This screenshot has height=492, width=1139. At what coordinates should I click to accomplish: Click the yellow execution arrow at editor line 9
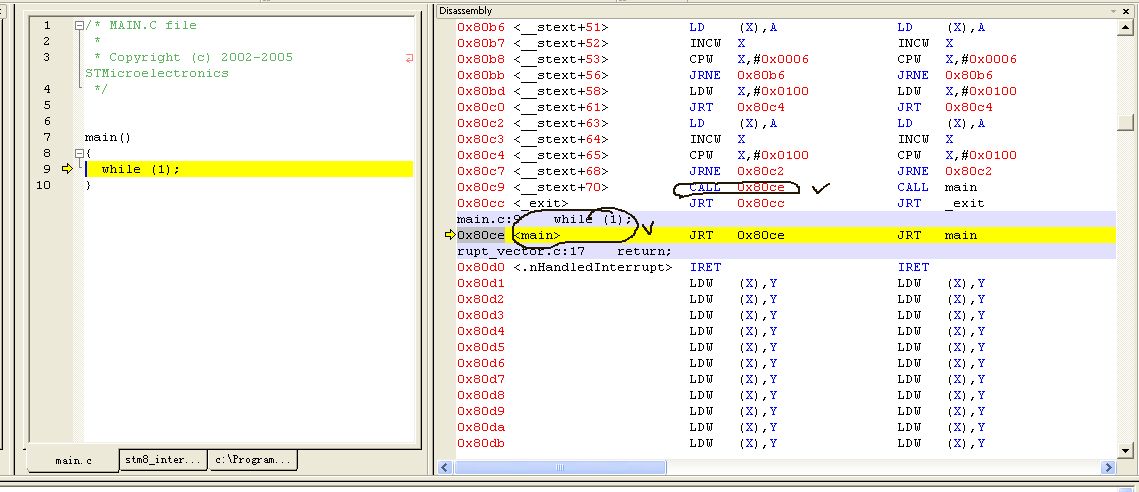[68, 169]
